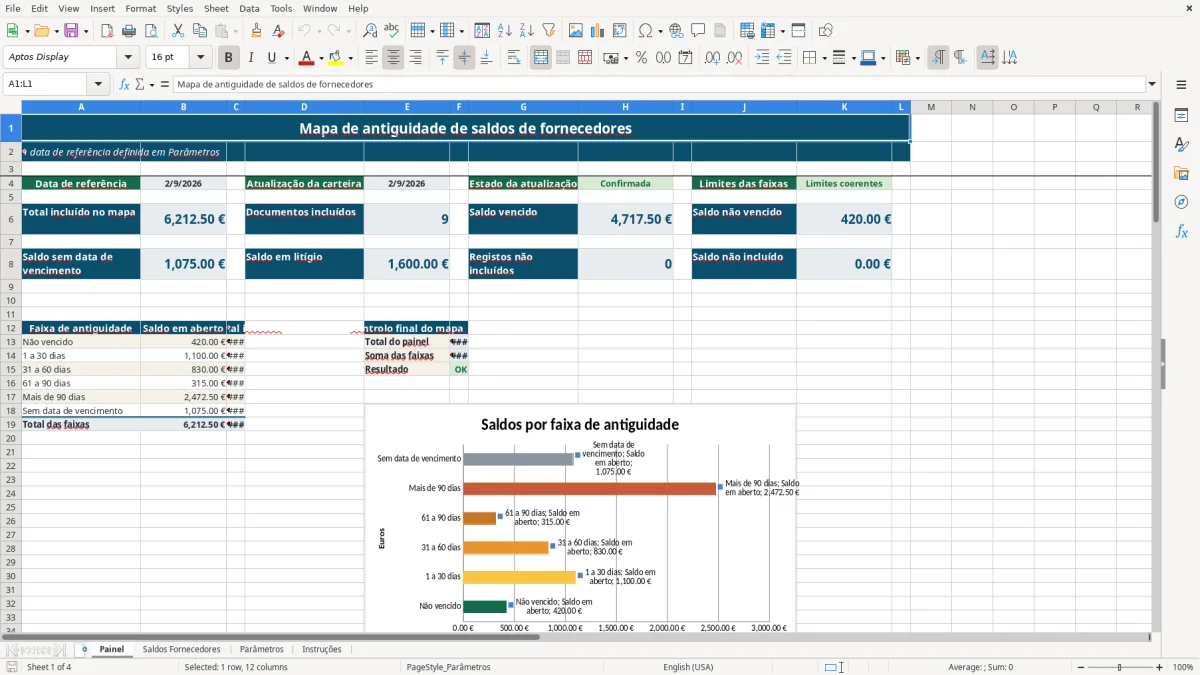This screenshot has height=675, width=1200.
Task: Increase indent icon
Action: (762, 58)
